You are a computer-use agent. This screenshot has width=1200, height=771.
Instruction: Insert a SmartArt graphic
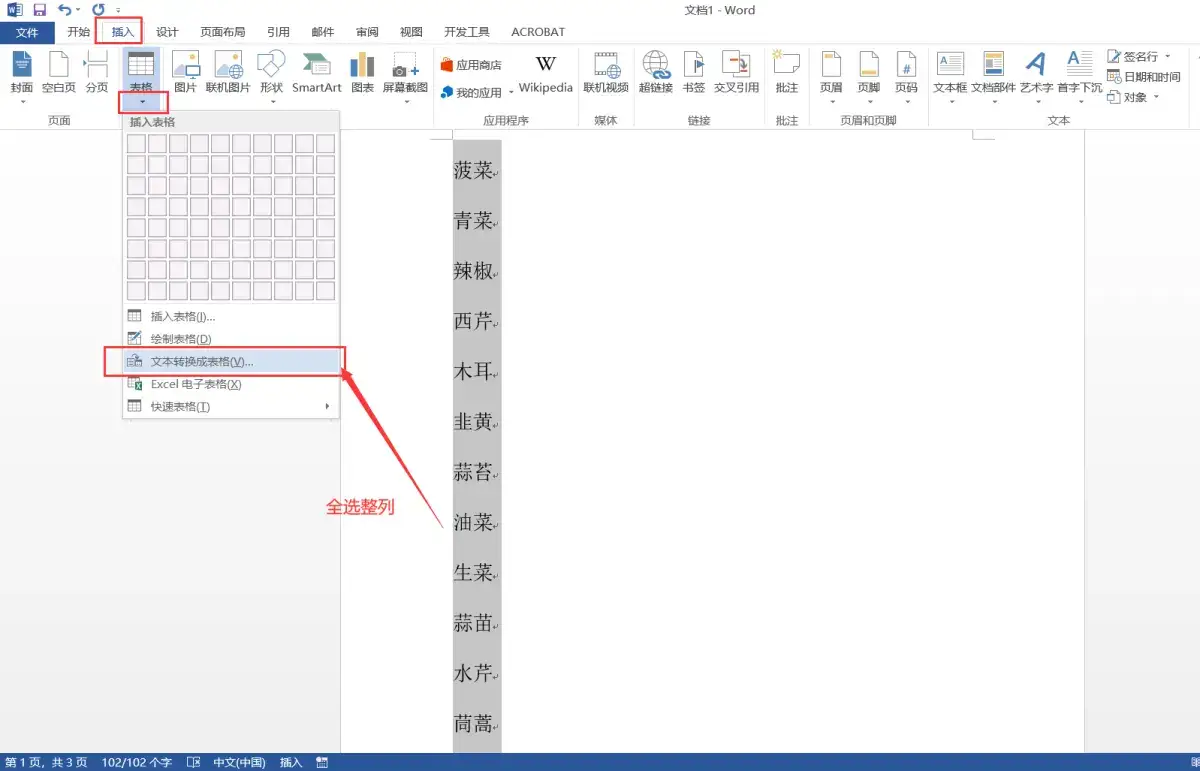coord(317,75)
